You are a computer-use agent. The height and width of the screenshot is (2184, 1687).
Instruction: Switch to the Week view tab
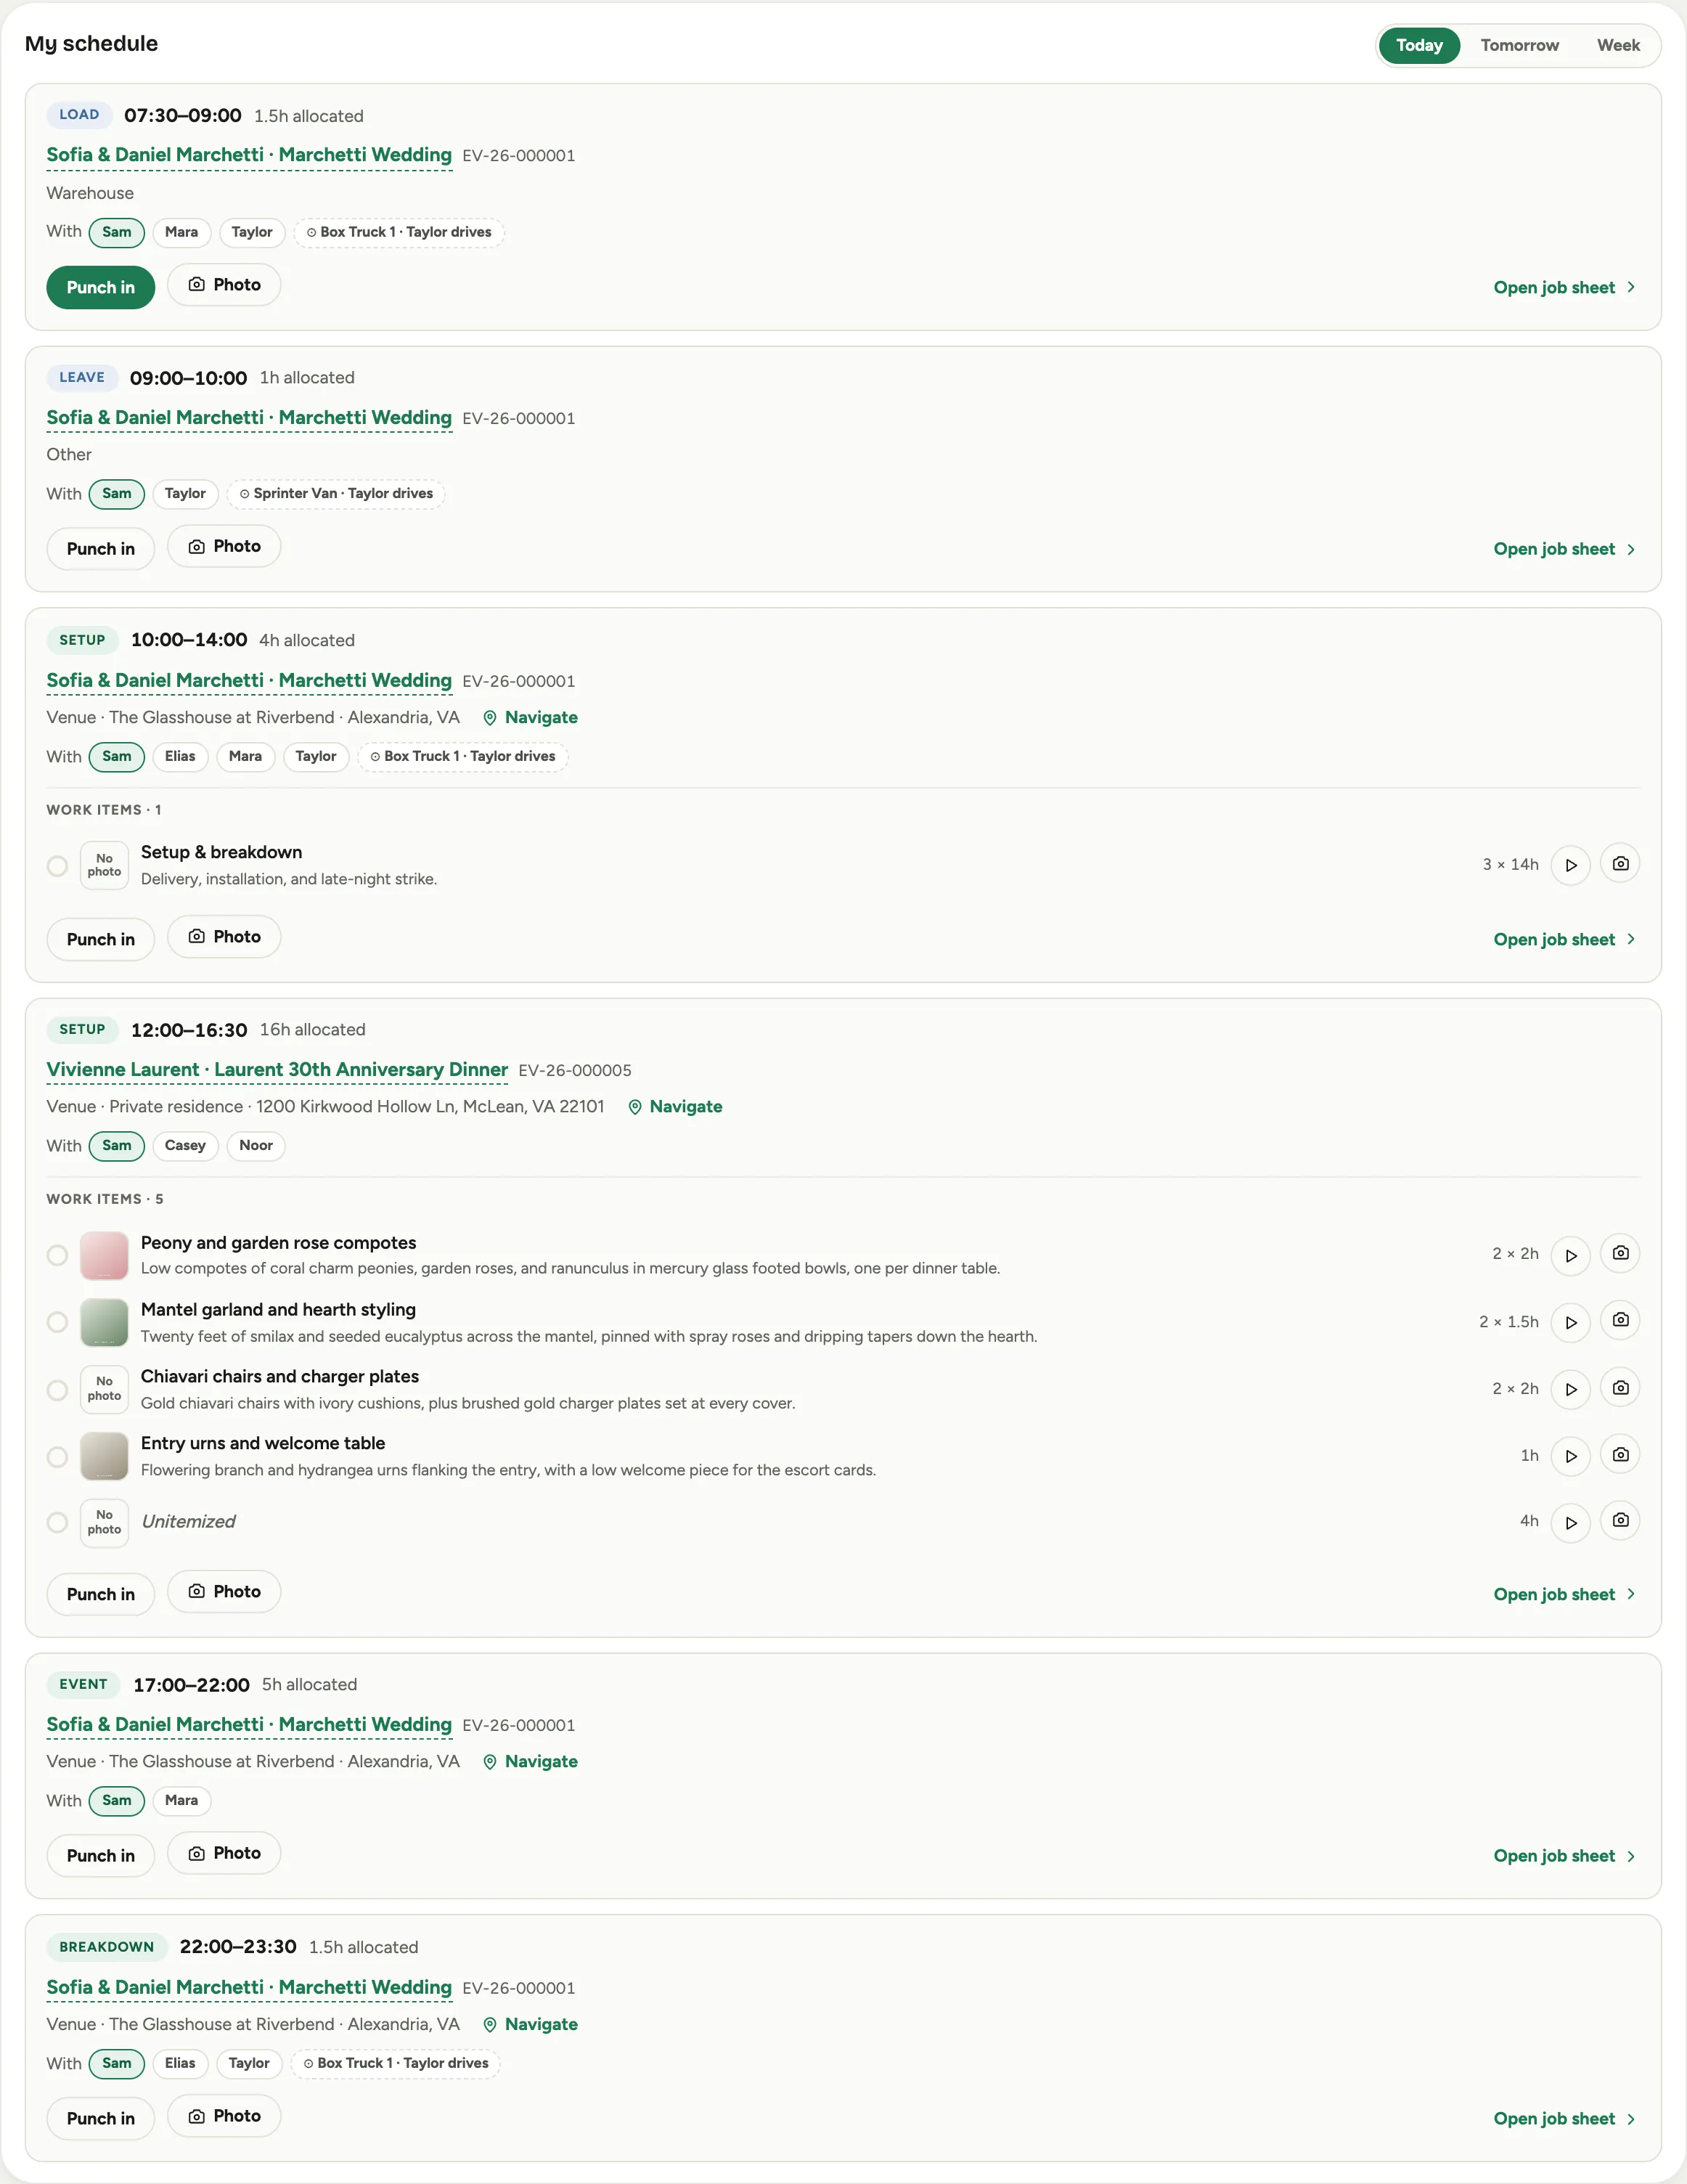click(x=1617, y=45)
